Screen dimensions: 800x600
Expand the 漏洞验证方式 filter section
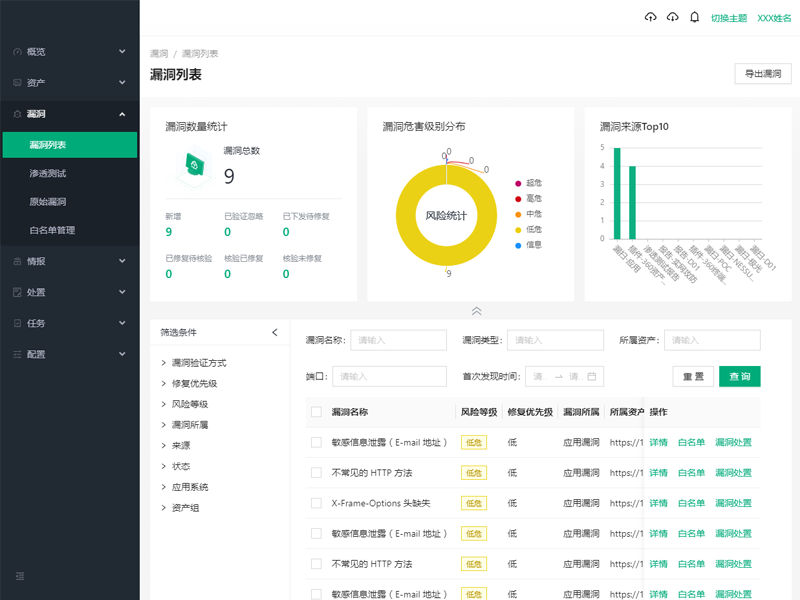(199, 363)
